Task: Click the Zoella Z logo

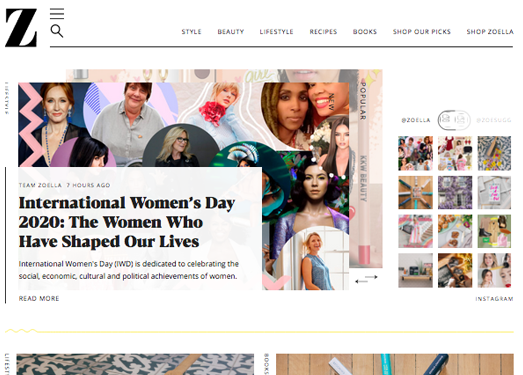Action: point(21,28)
